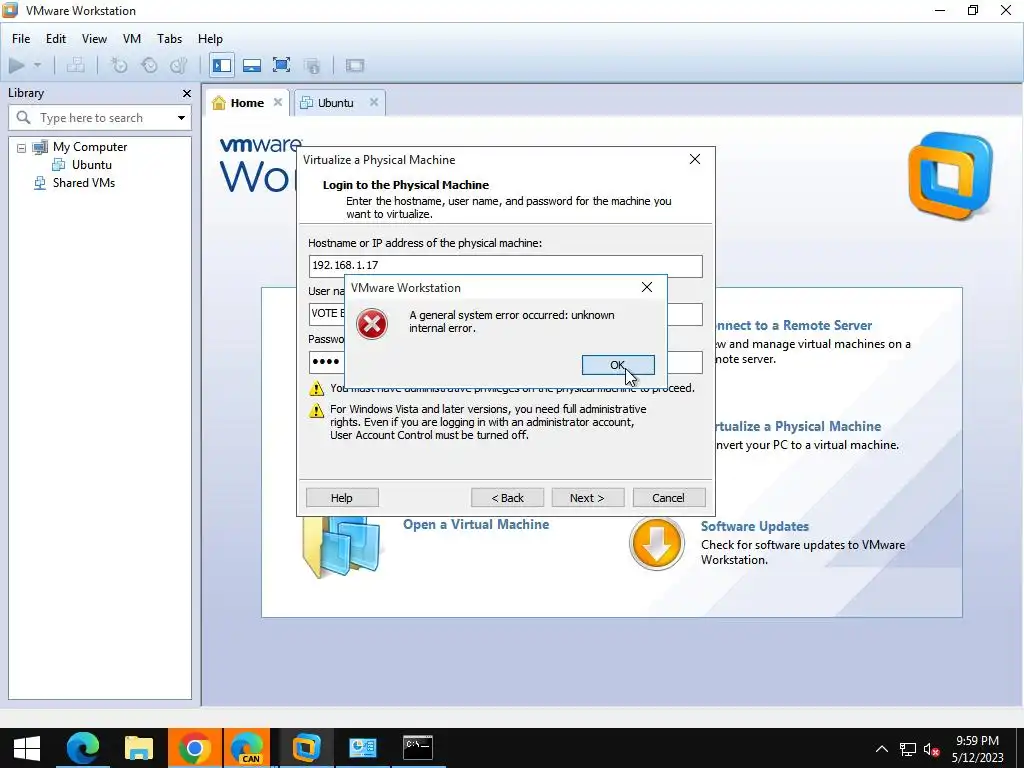The image size is (1024, 768).
Task: Close the Library panel
Action: tap(187, 93)
